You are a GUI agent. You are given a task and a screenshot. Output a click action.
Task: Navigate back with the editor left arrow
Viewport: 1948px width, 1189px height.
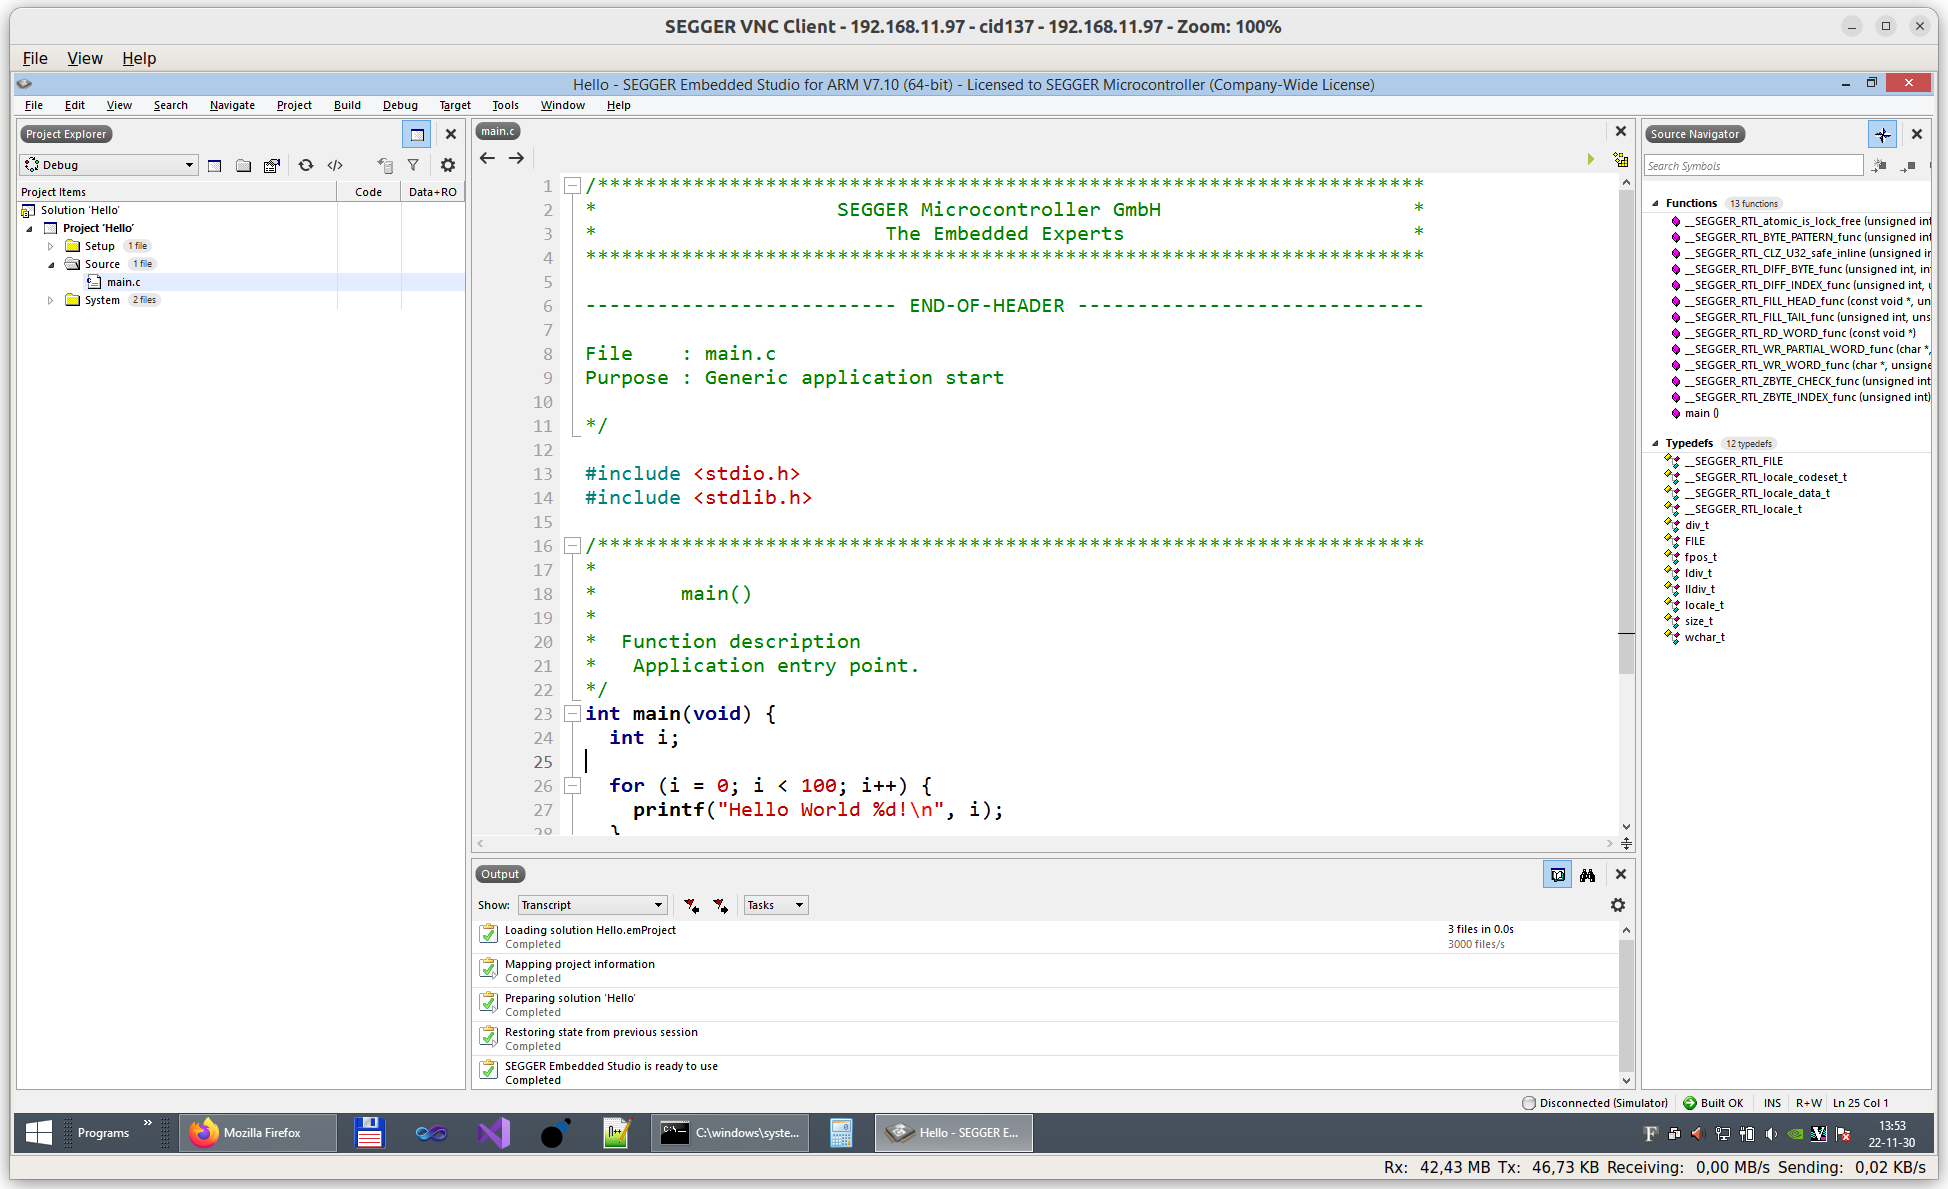click(x=487, y=158)
